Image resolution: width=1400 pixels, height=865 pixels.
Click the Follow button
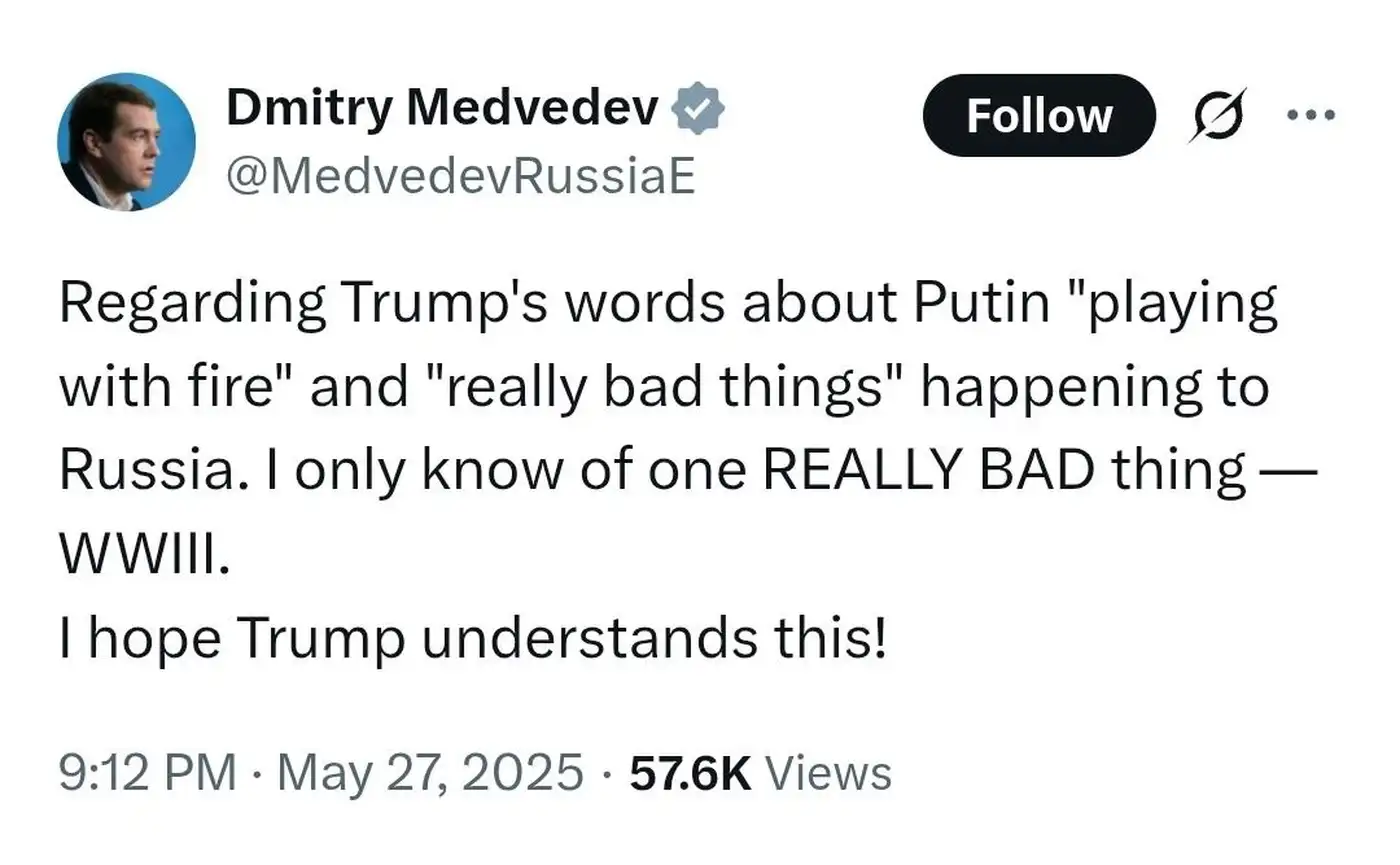(x=1038, y=116)
